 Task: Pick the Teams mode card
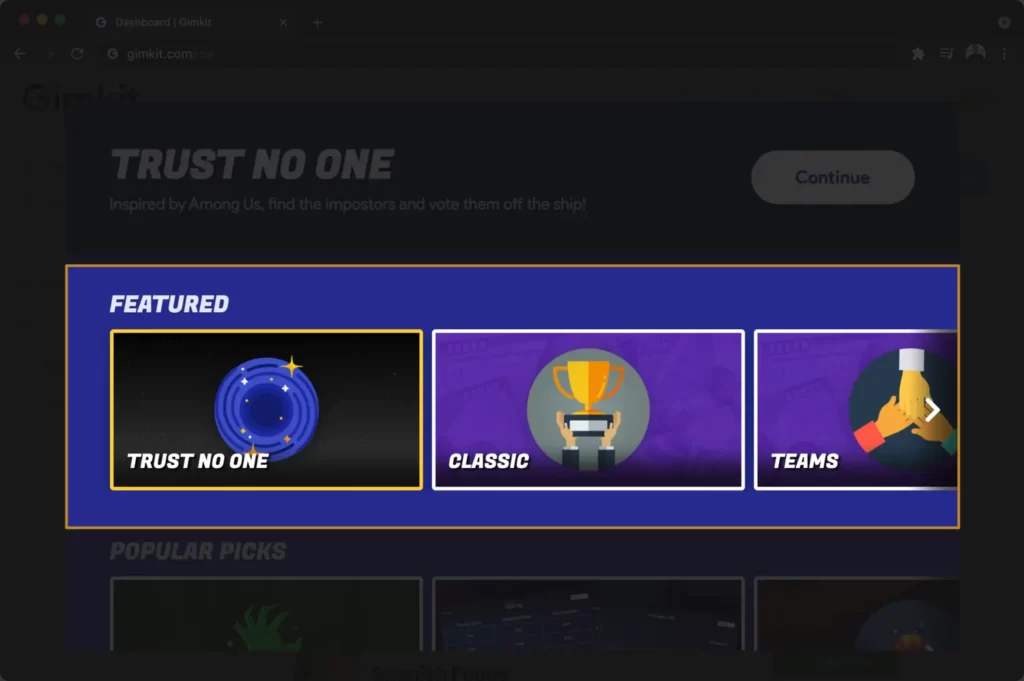856,409
